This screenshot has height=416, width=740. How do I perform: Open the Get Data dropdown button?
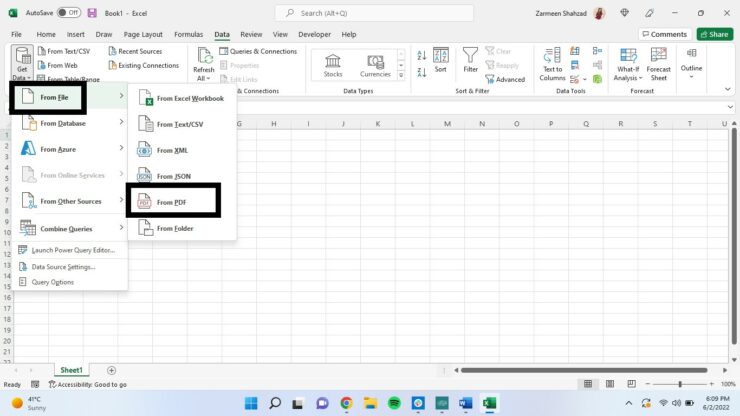(x=22, y=64)
